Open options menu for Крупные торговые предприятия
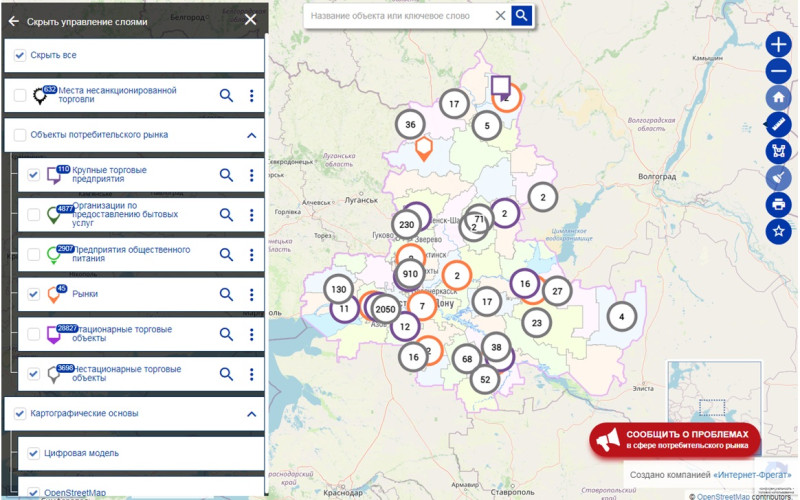This screenshot has height=500, width=800. pyautogui.click(x=251, y=175)
